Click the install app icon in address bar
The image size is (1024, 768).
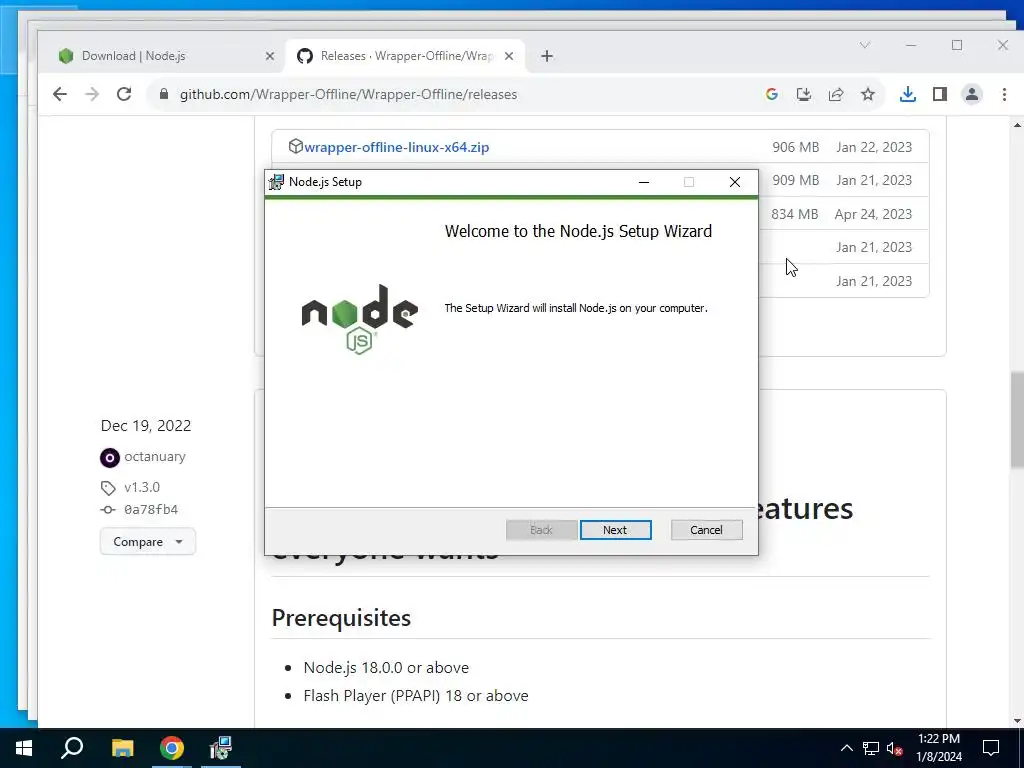pos(803,94)
